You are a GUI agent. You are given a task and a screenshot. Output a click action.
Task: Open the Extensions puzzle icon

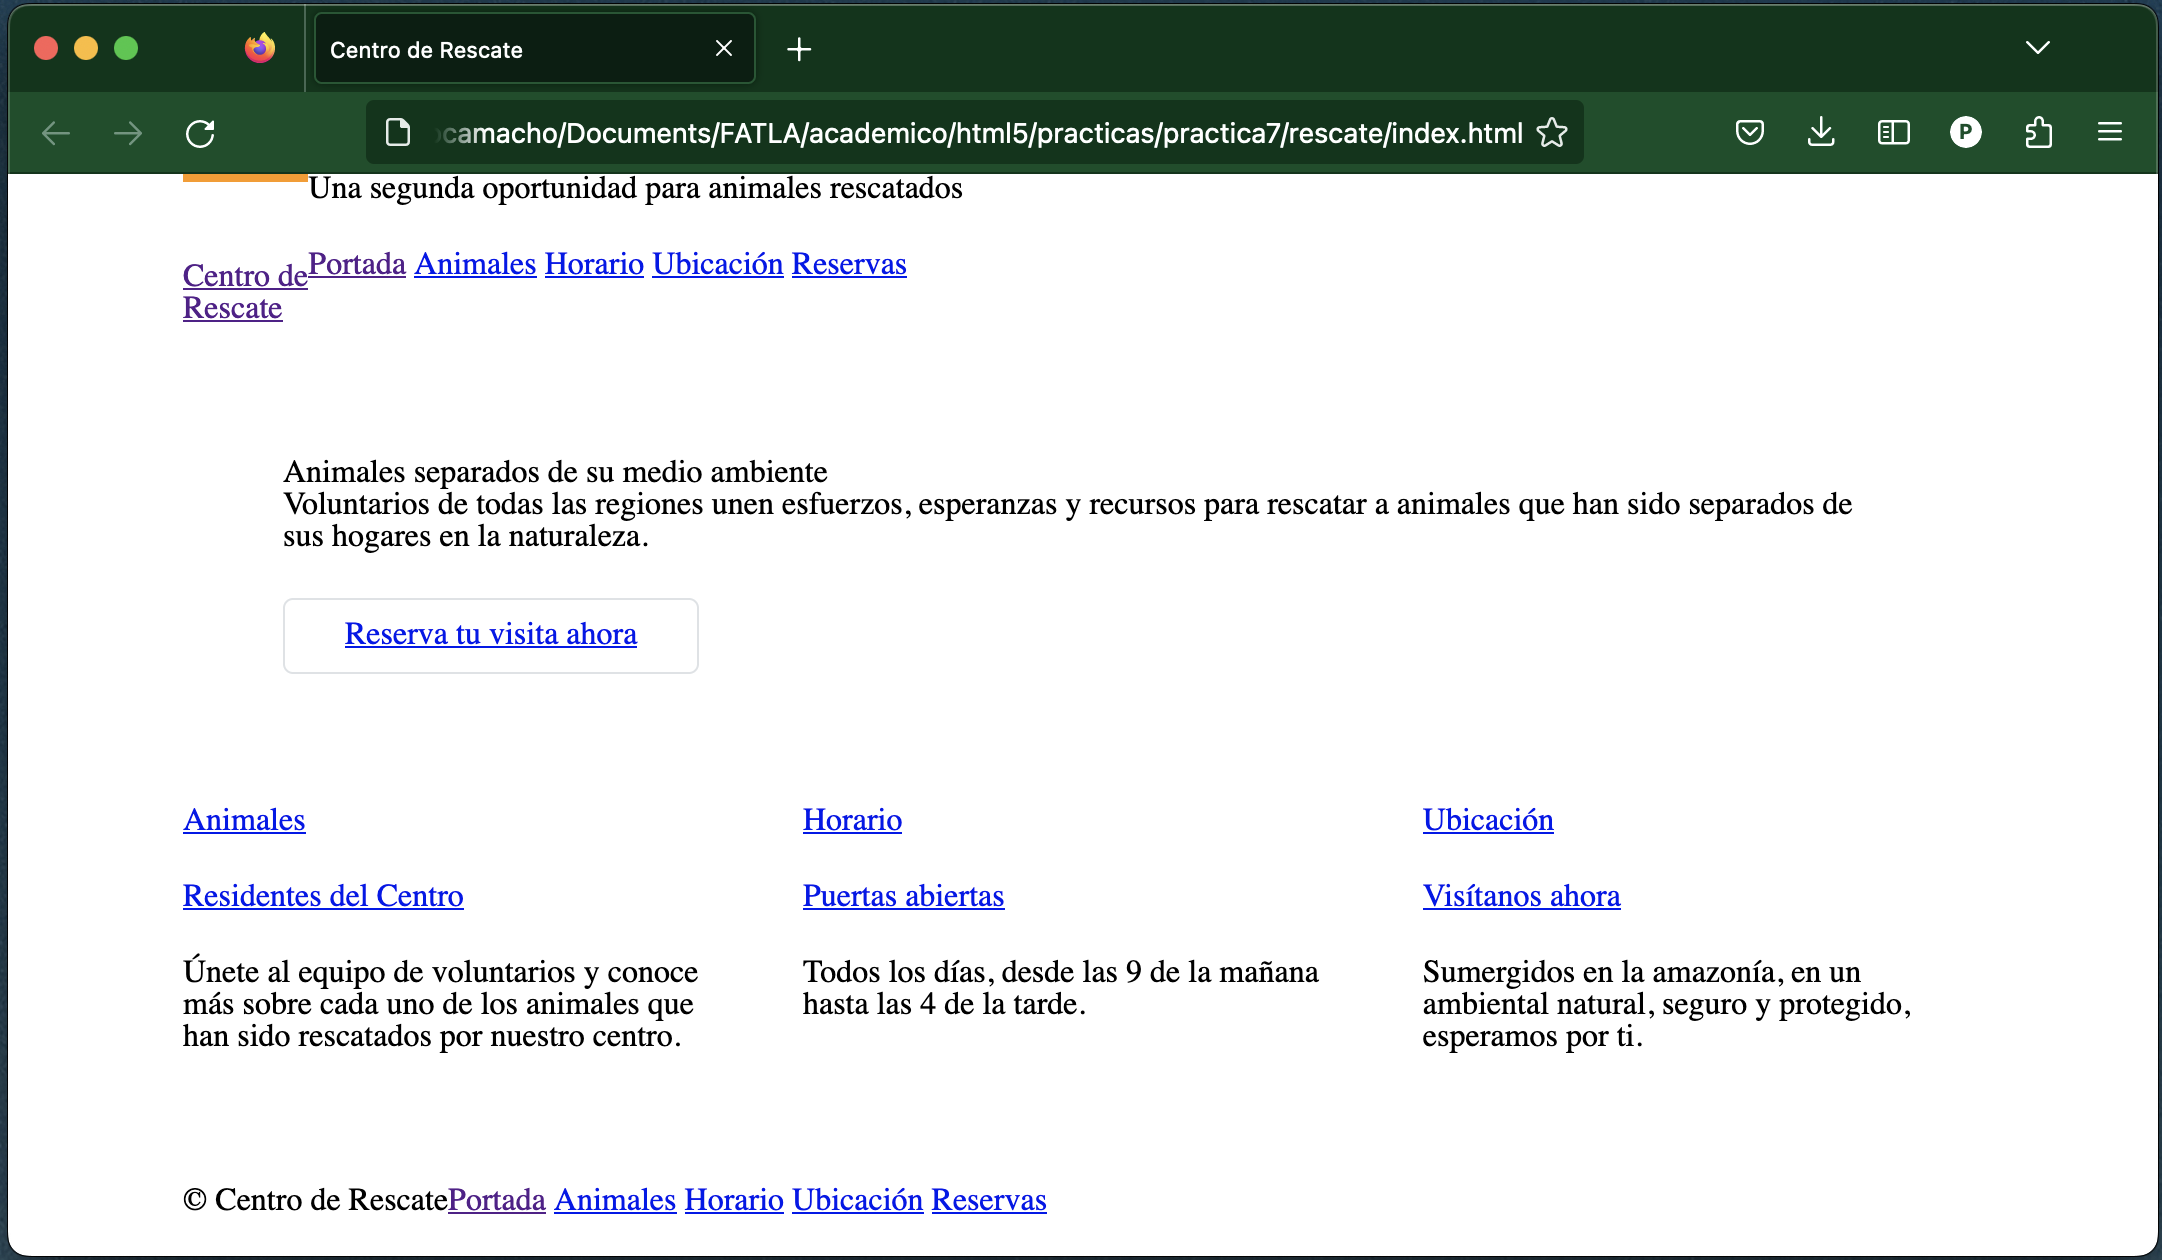(2038, 132)
